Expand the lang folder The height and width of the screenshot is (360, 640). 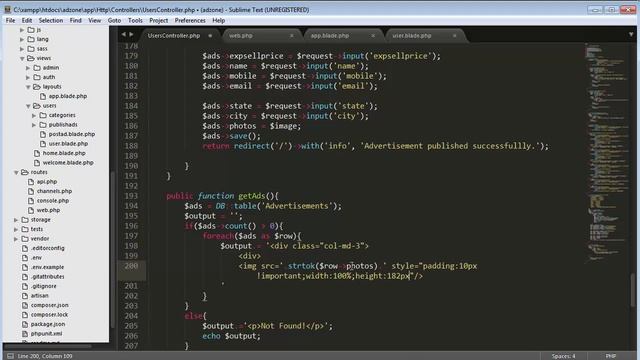coord(22,39)
